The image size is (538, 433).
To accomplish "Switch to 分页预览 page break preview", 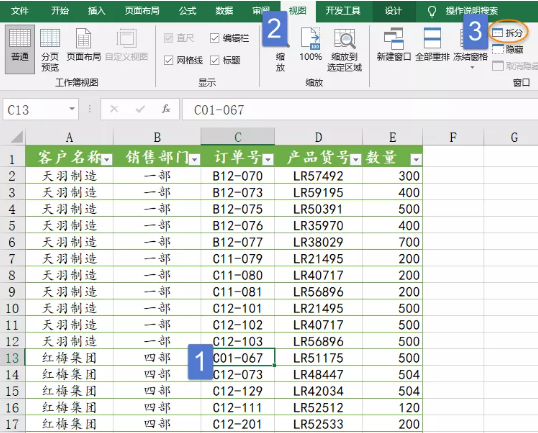I will (x=50, y=49).
